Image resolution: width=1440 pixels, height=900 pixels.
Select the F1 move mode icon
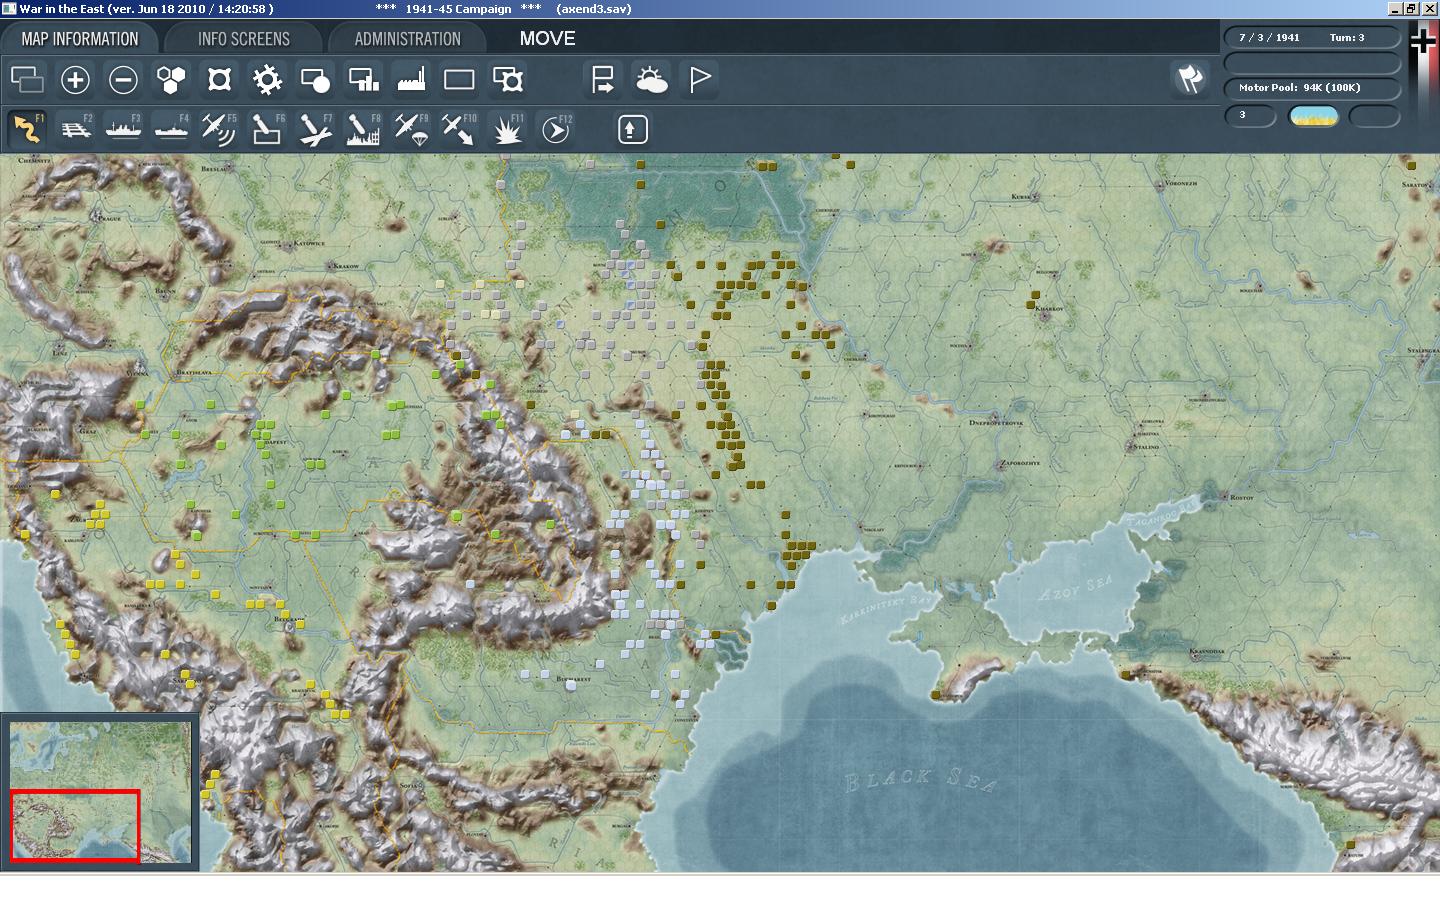pos(28,129)
